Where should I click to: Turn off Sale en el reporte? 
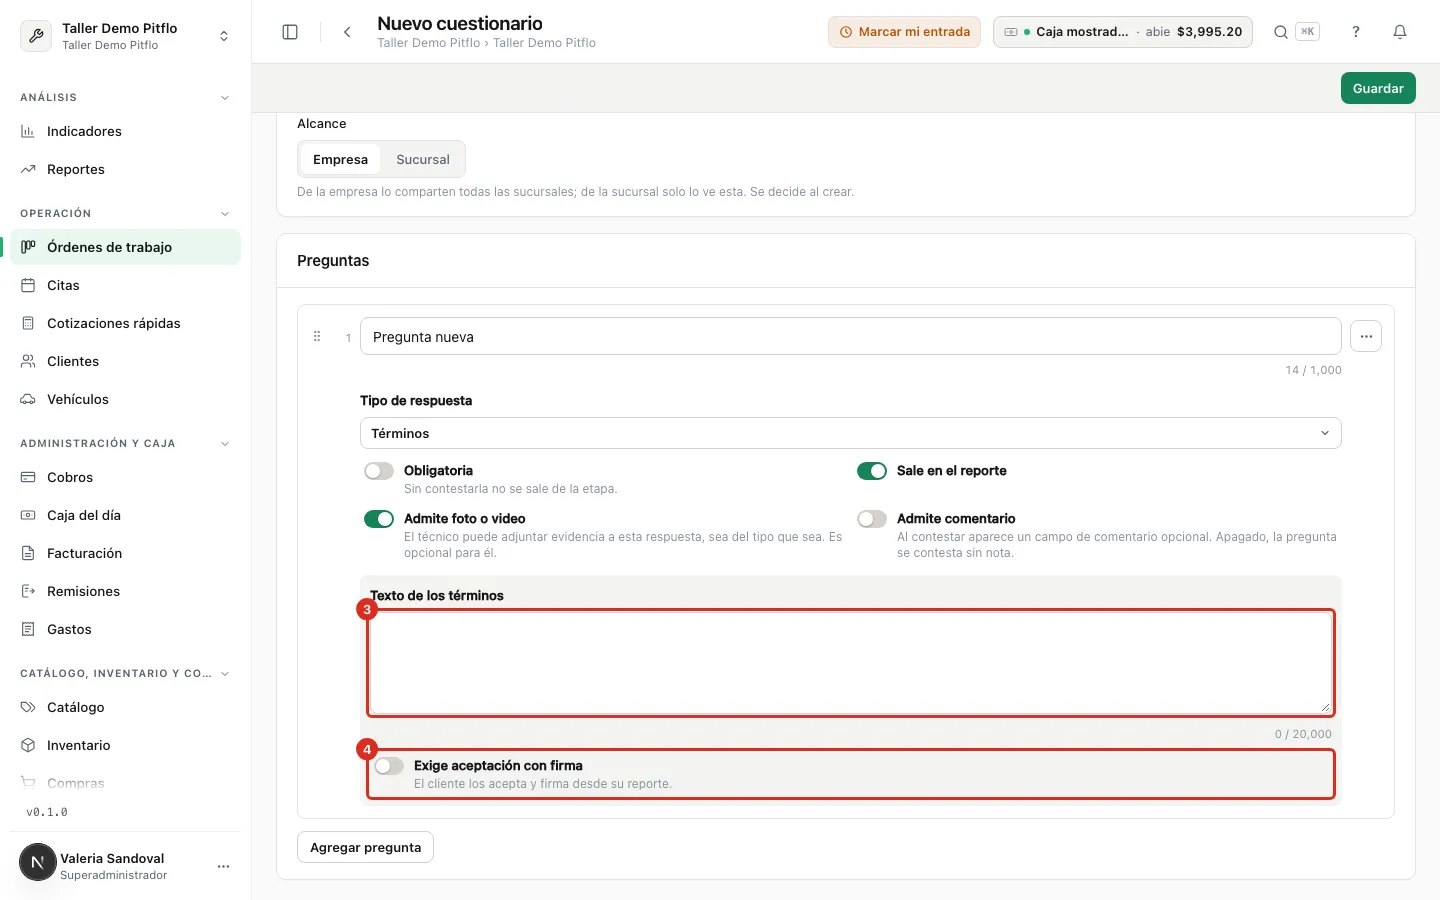click(872, 471)
